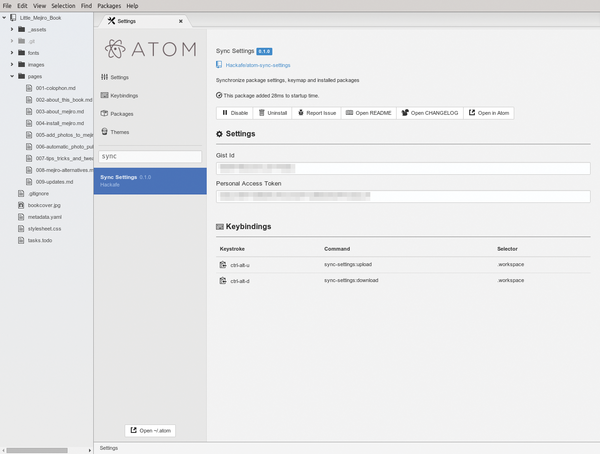The height and width of the screenshot is (454, 600).
Task: Click the repo icon before Hackafe/atom-sync-settings
Action: coord(219,65)
